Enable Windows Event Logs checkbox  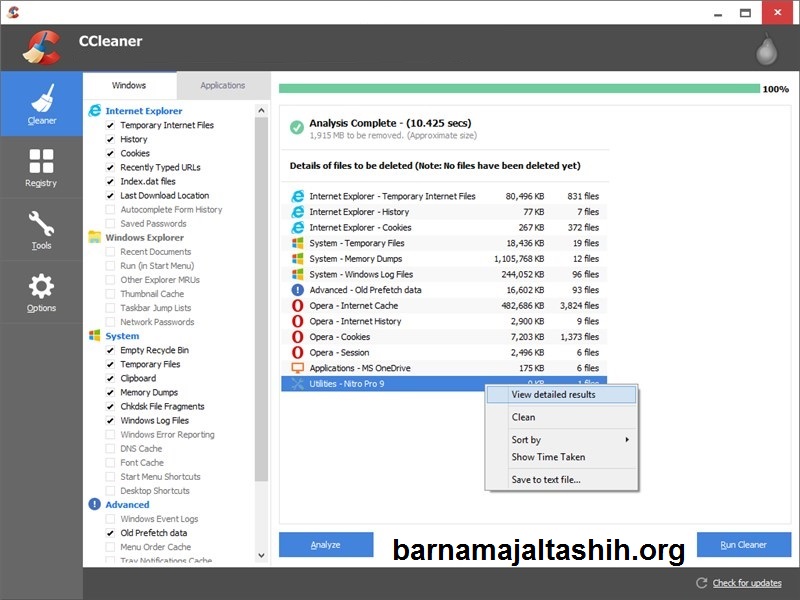pyautogui.click(x=110, y=519)
